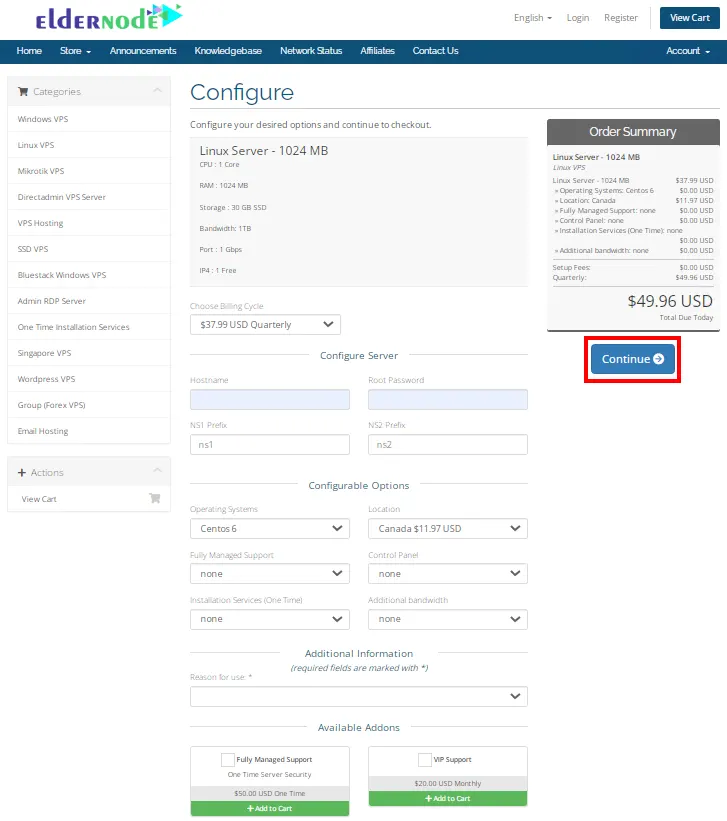Open the Announcements page
Screen dimensions: 727x821
143,51
